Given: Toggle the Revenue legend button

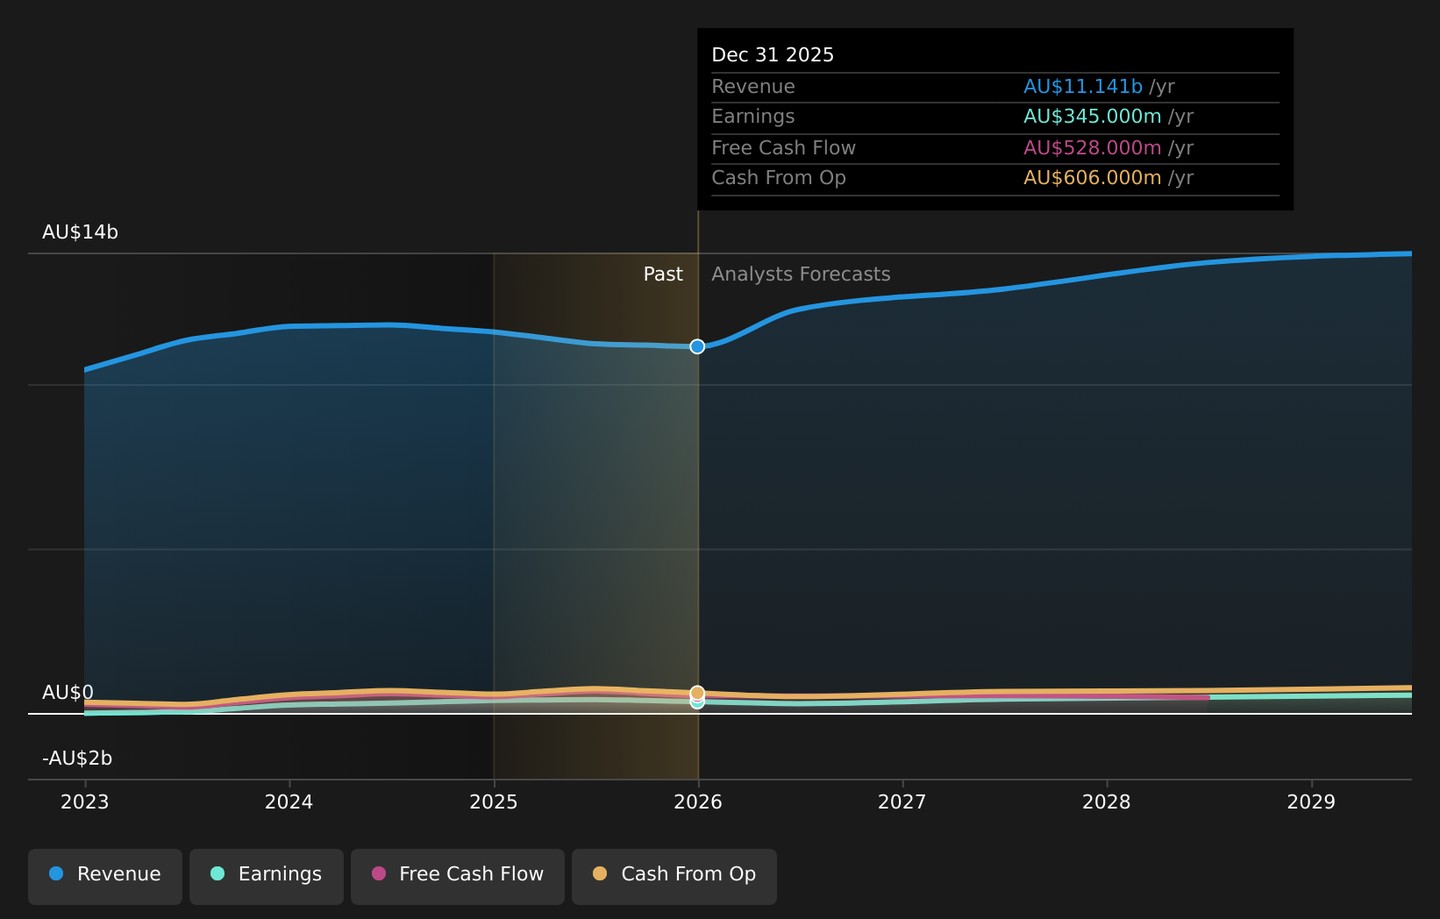Looking at the screenshot, I should pos(105,876).
